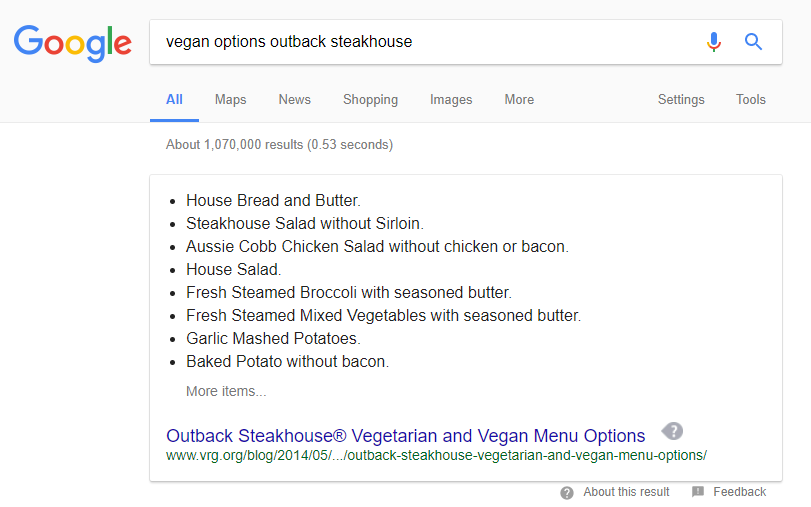The width and height of the screenshot is (811, 507).
Task: Expand the More search categories menu
Action: pyautogui.click(x=519, y=99)
